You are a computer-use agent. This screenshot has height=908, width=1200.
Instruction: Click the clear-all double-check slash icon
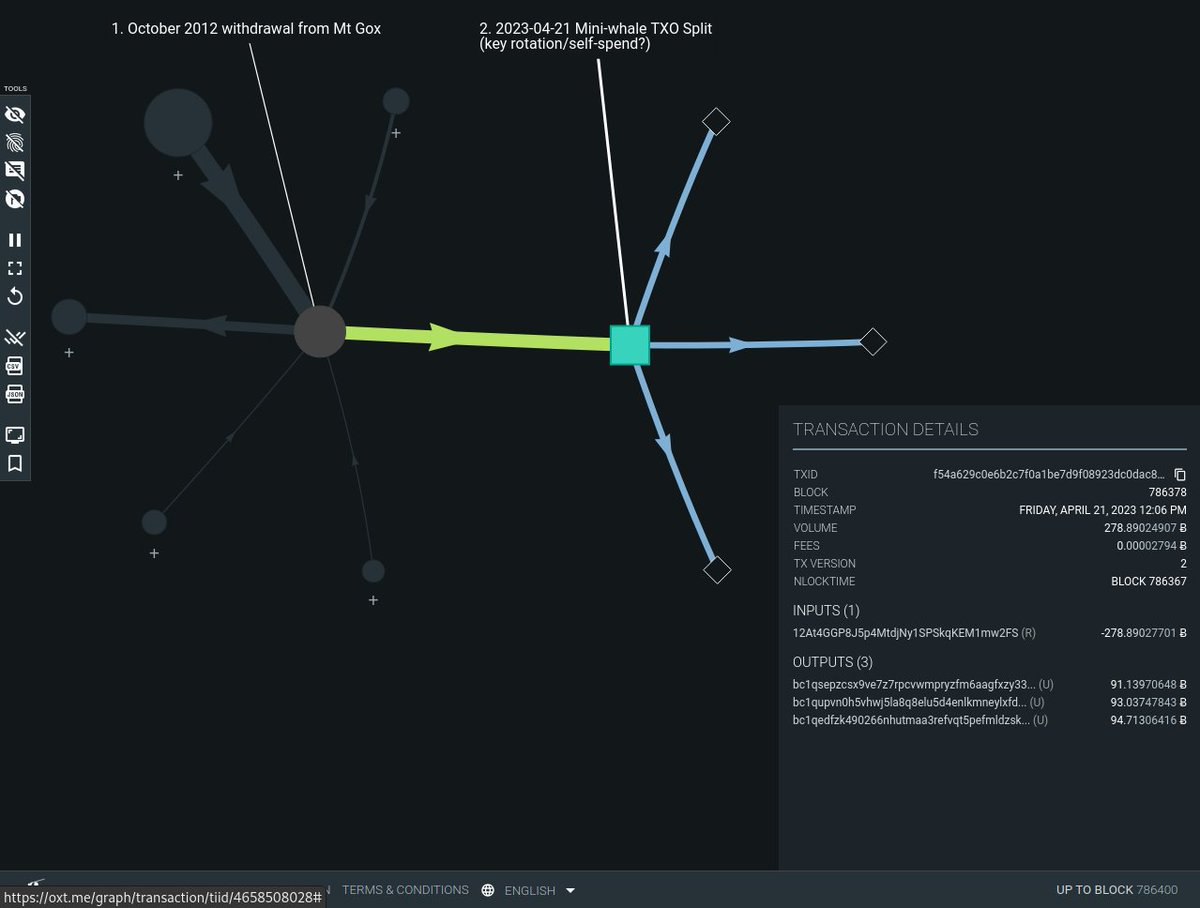coord(15,337)
